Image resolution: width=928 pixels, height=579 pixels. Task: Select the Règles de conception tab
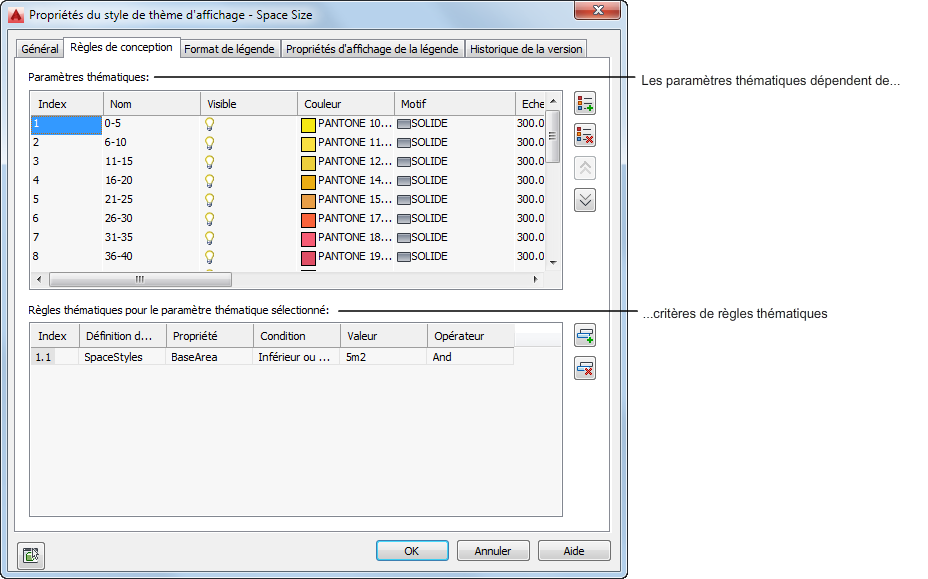[x=121, y=47]
